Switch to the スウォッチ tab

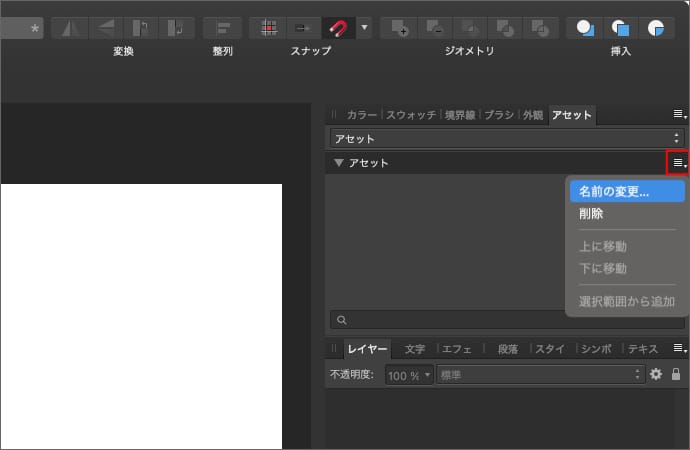[x=410, y=115]
